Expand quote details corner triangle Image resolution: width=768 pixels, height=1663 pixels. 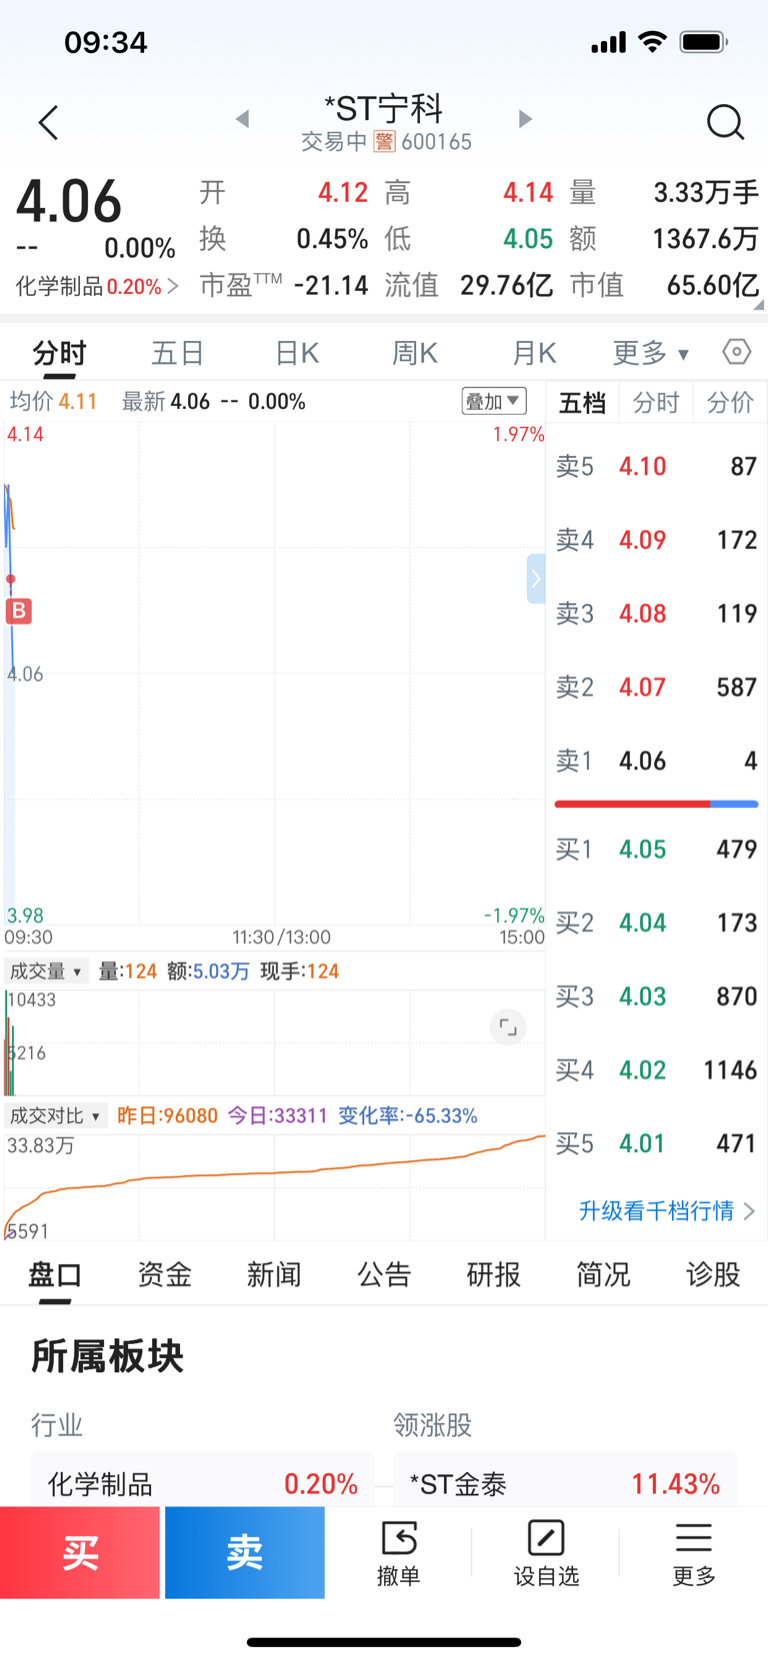pos(759,304)
